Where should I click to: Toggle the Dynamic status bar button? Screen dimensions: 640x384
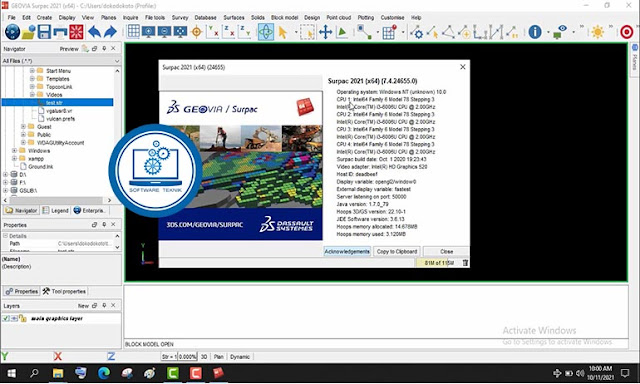240,357
